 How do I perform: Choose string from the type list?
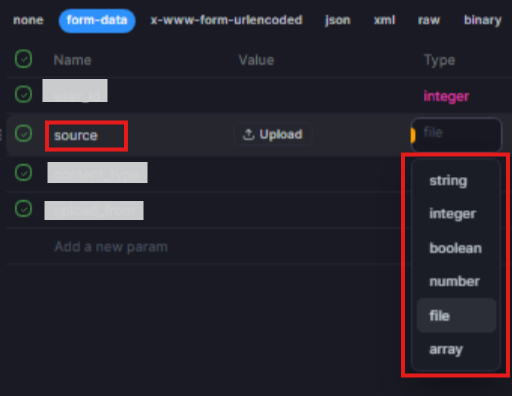coord(456,181)
